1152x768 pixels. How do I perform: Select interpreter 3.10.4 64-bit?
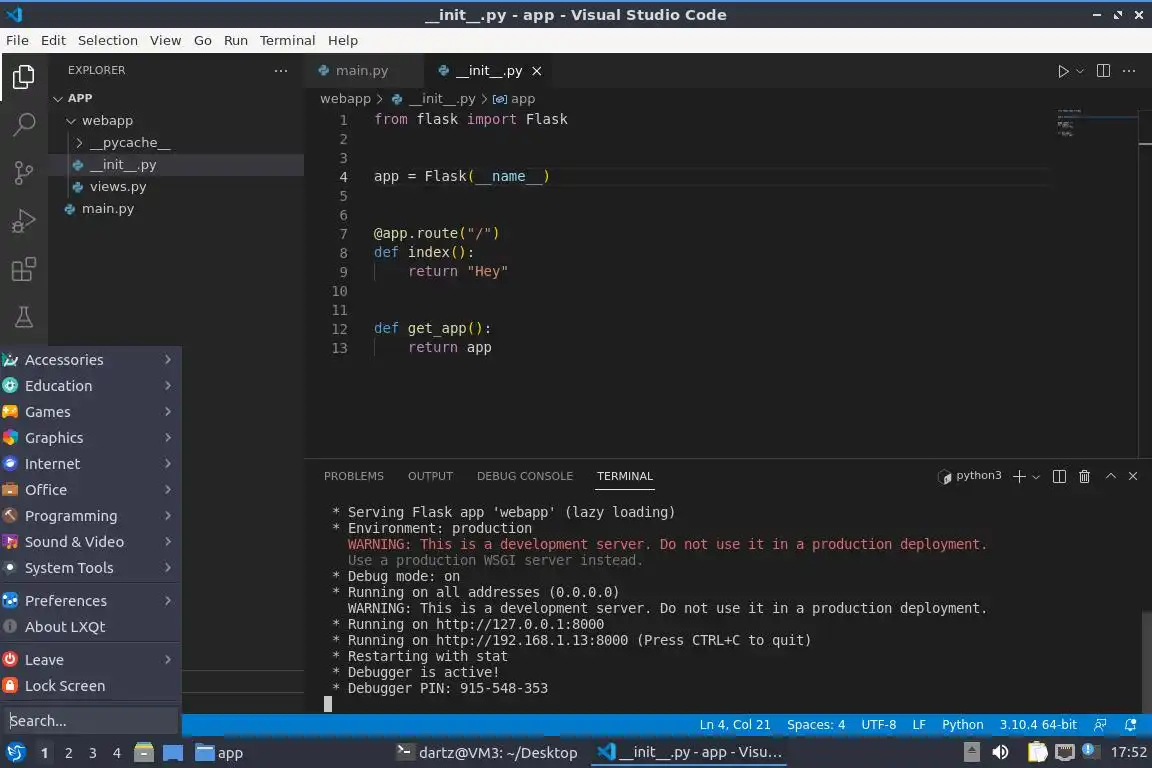click(x=1037, y=725)
